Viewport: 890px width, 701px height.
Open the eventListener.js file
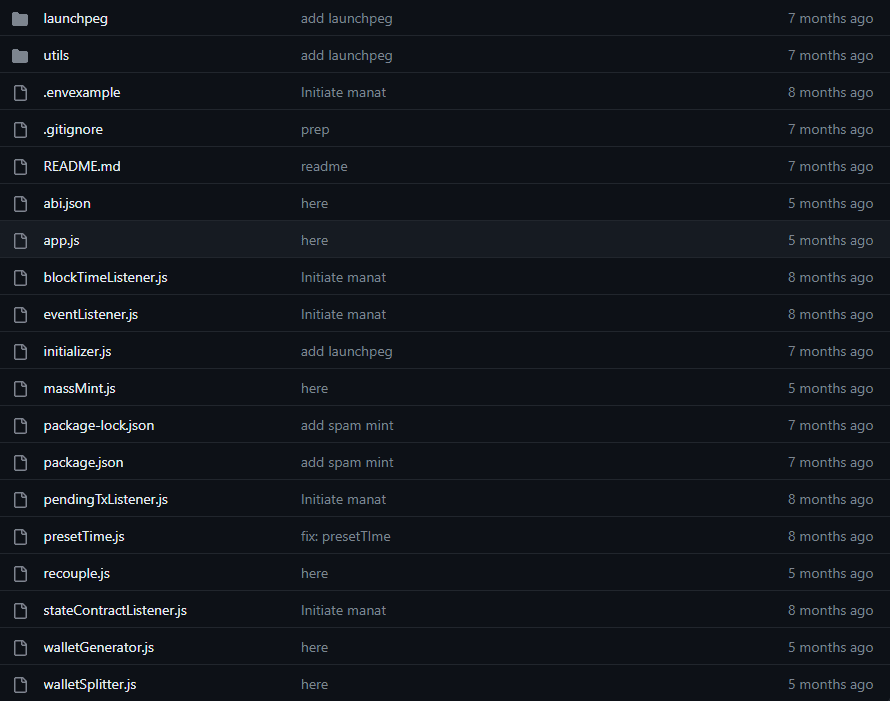(90, 315)
